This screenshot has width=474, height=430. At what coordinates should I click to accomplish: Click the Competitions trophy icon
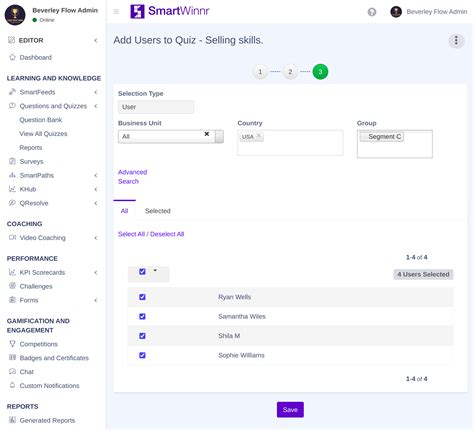(12, 344)
